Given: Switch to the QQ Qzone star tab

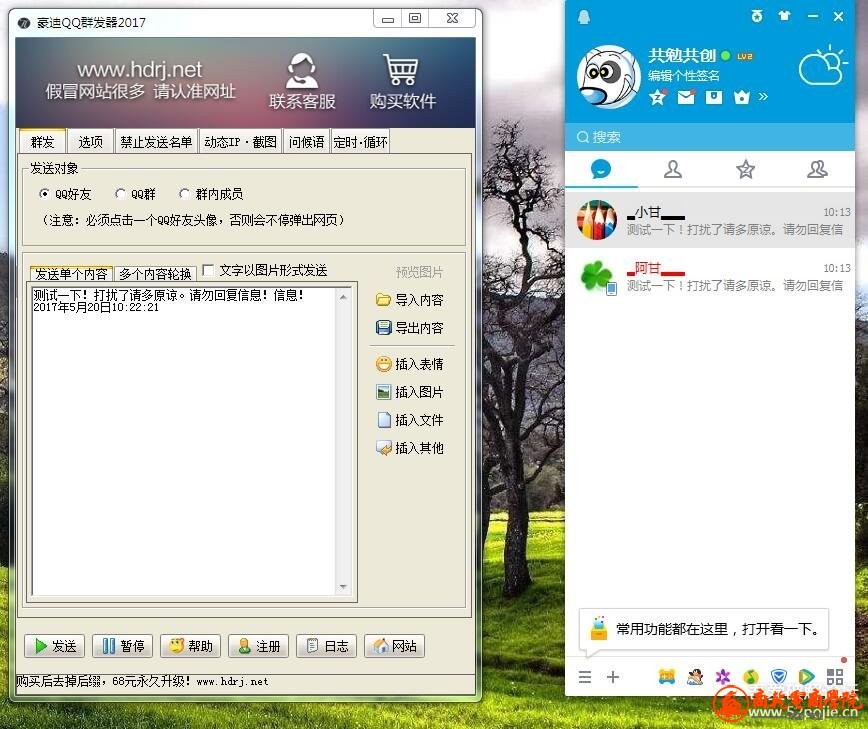Looking at the screenshot, I should 746,169.
